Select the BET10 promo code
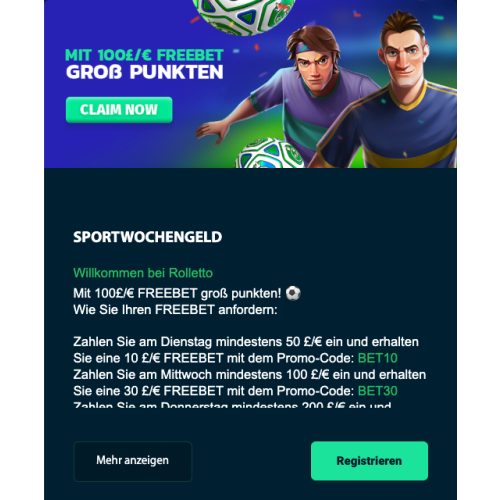500x500 pixels. coord(377,358)
